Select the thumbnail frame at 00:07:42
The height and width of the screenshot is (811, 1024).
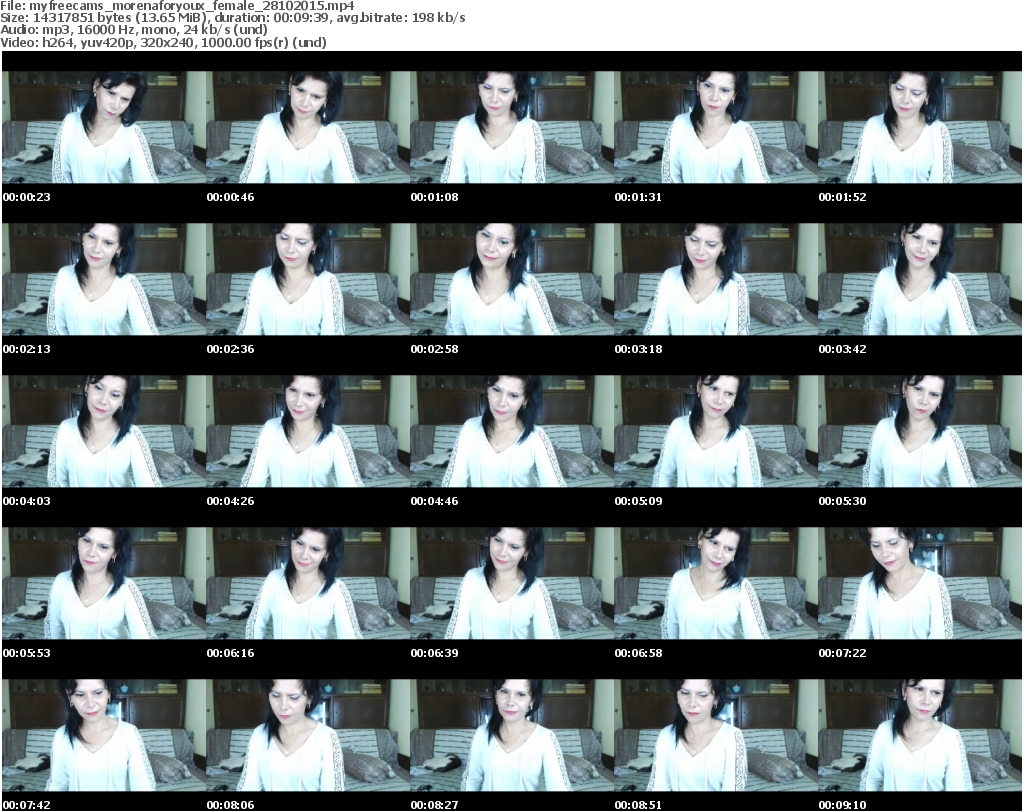[x=104, y=735]
